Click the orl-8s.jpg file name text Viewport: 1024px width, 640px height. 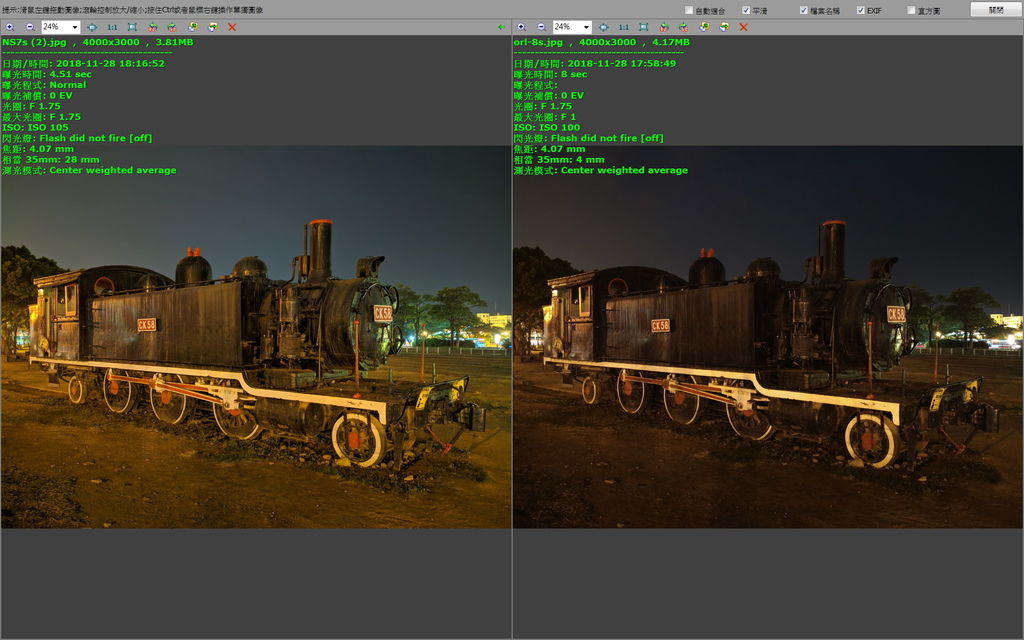pos(538,42)
